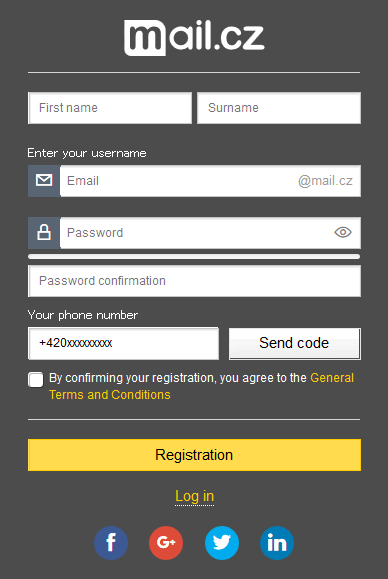Focus the First name field
Screen dimensions: 388x579
click(110, 108)
